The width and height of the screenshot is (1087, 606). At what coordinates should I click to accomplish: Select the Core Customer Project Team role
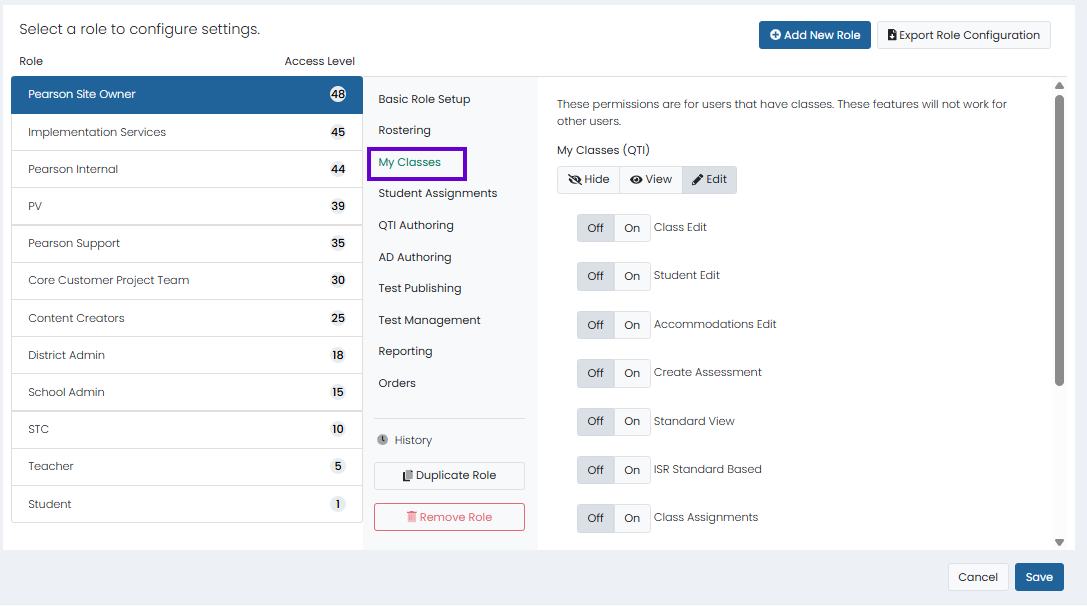pos(187,281)
